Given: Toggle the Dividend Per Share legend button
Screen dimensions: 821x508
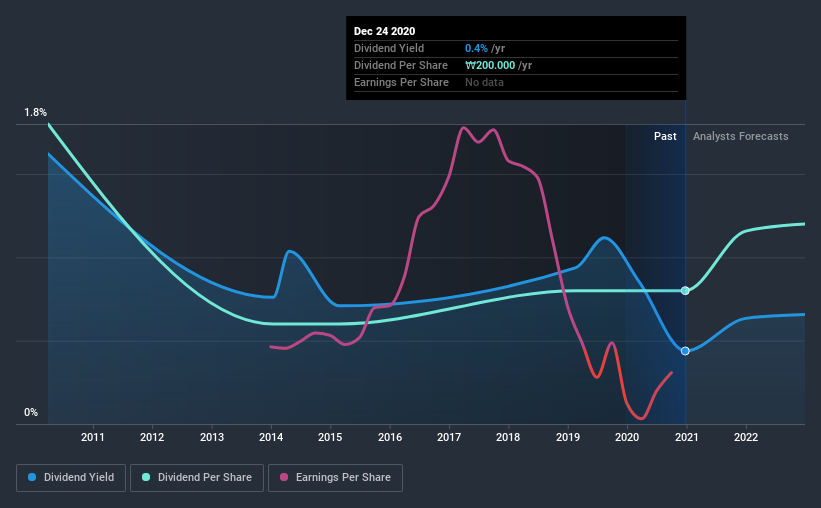Looking at the screenshot, I should [x=197, y=478].
